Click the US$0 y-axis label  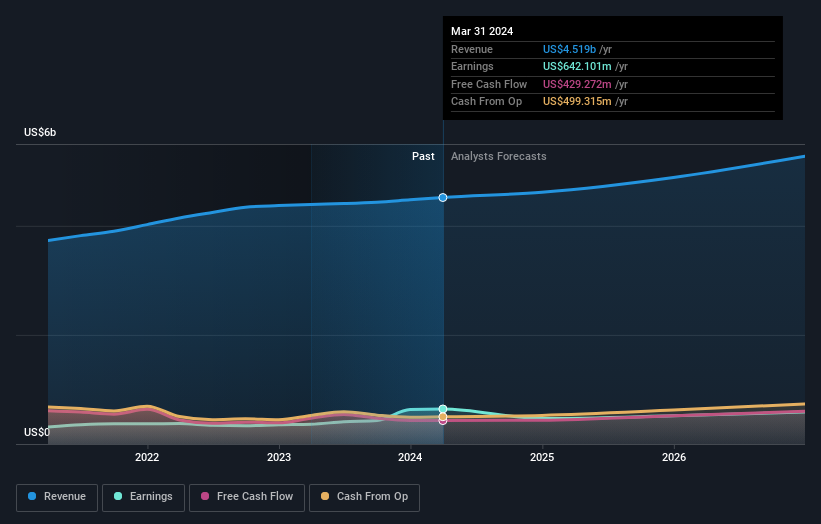[x=37, y=432]
